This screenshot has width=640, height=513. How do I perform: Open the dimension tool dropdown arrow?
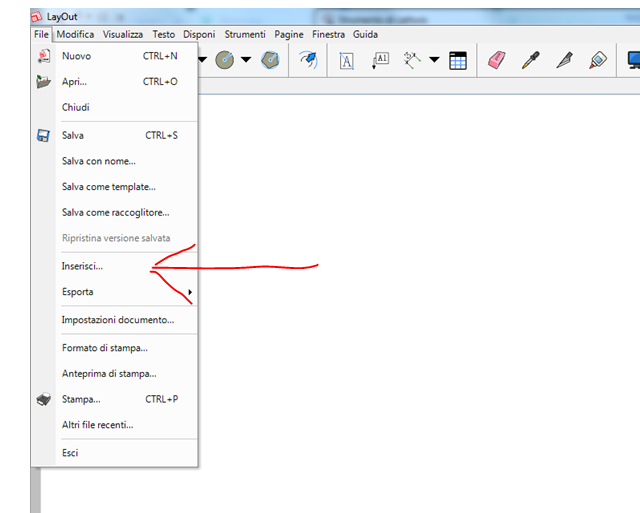click(434, 61)
